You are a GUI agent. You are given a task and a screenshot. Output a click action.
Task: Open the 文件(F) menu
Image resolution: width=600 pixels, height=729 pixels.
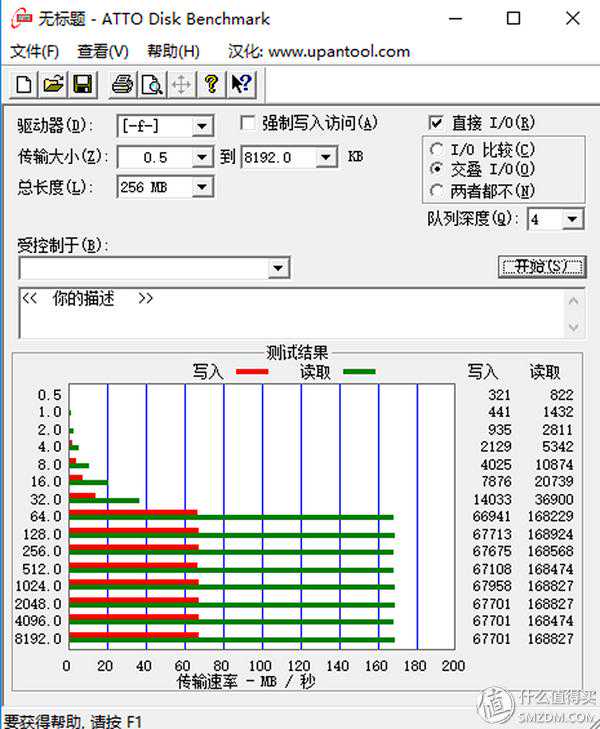click(x=34, y=51)
